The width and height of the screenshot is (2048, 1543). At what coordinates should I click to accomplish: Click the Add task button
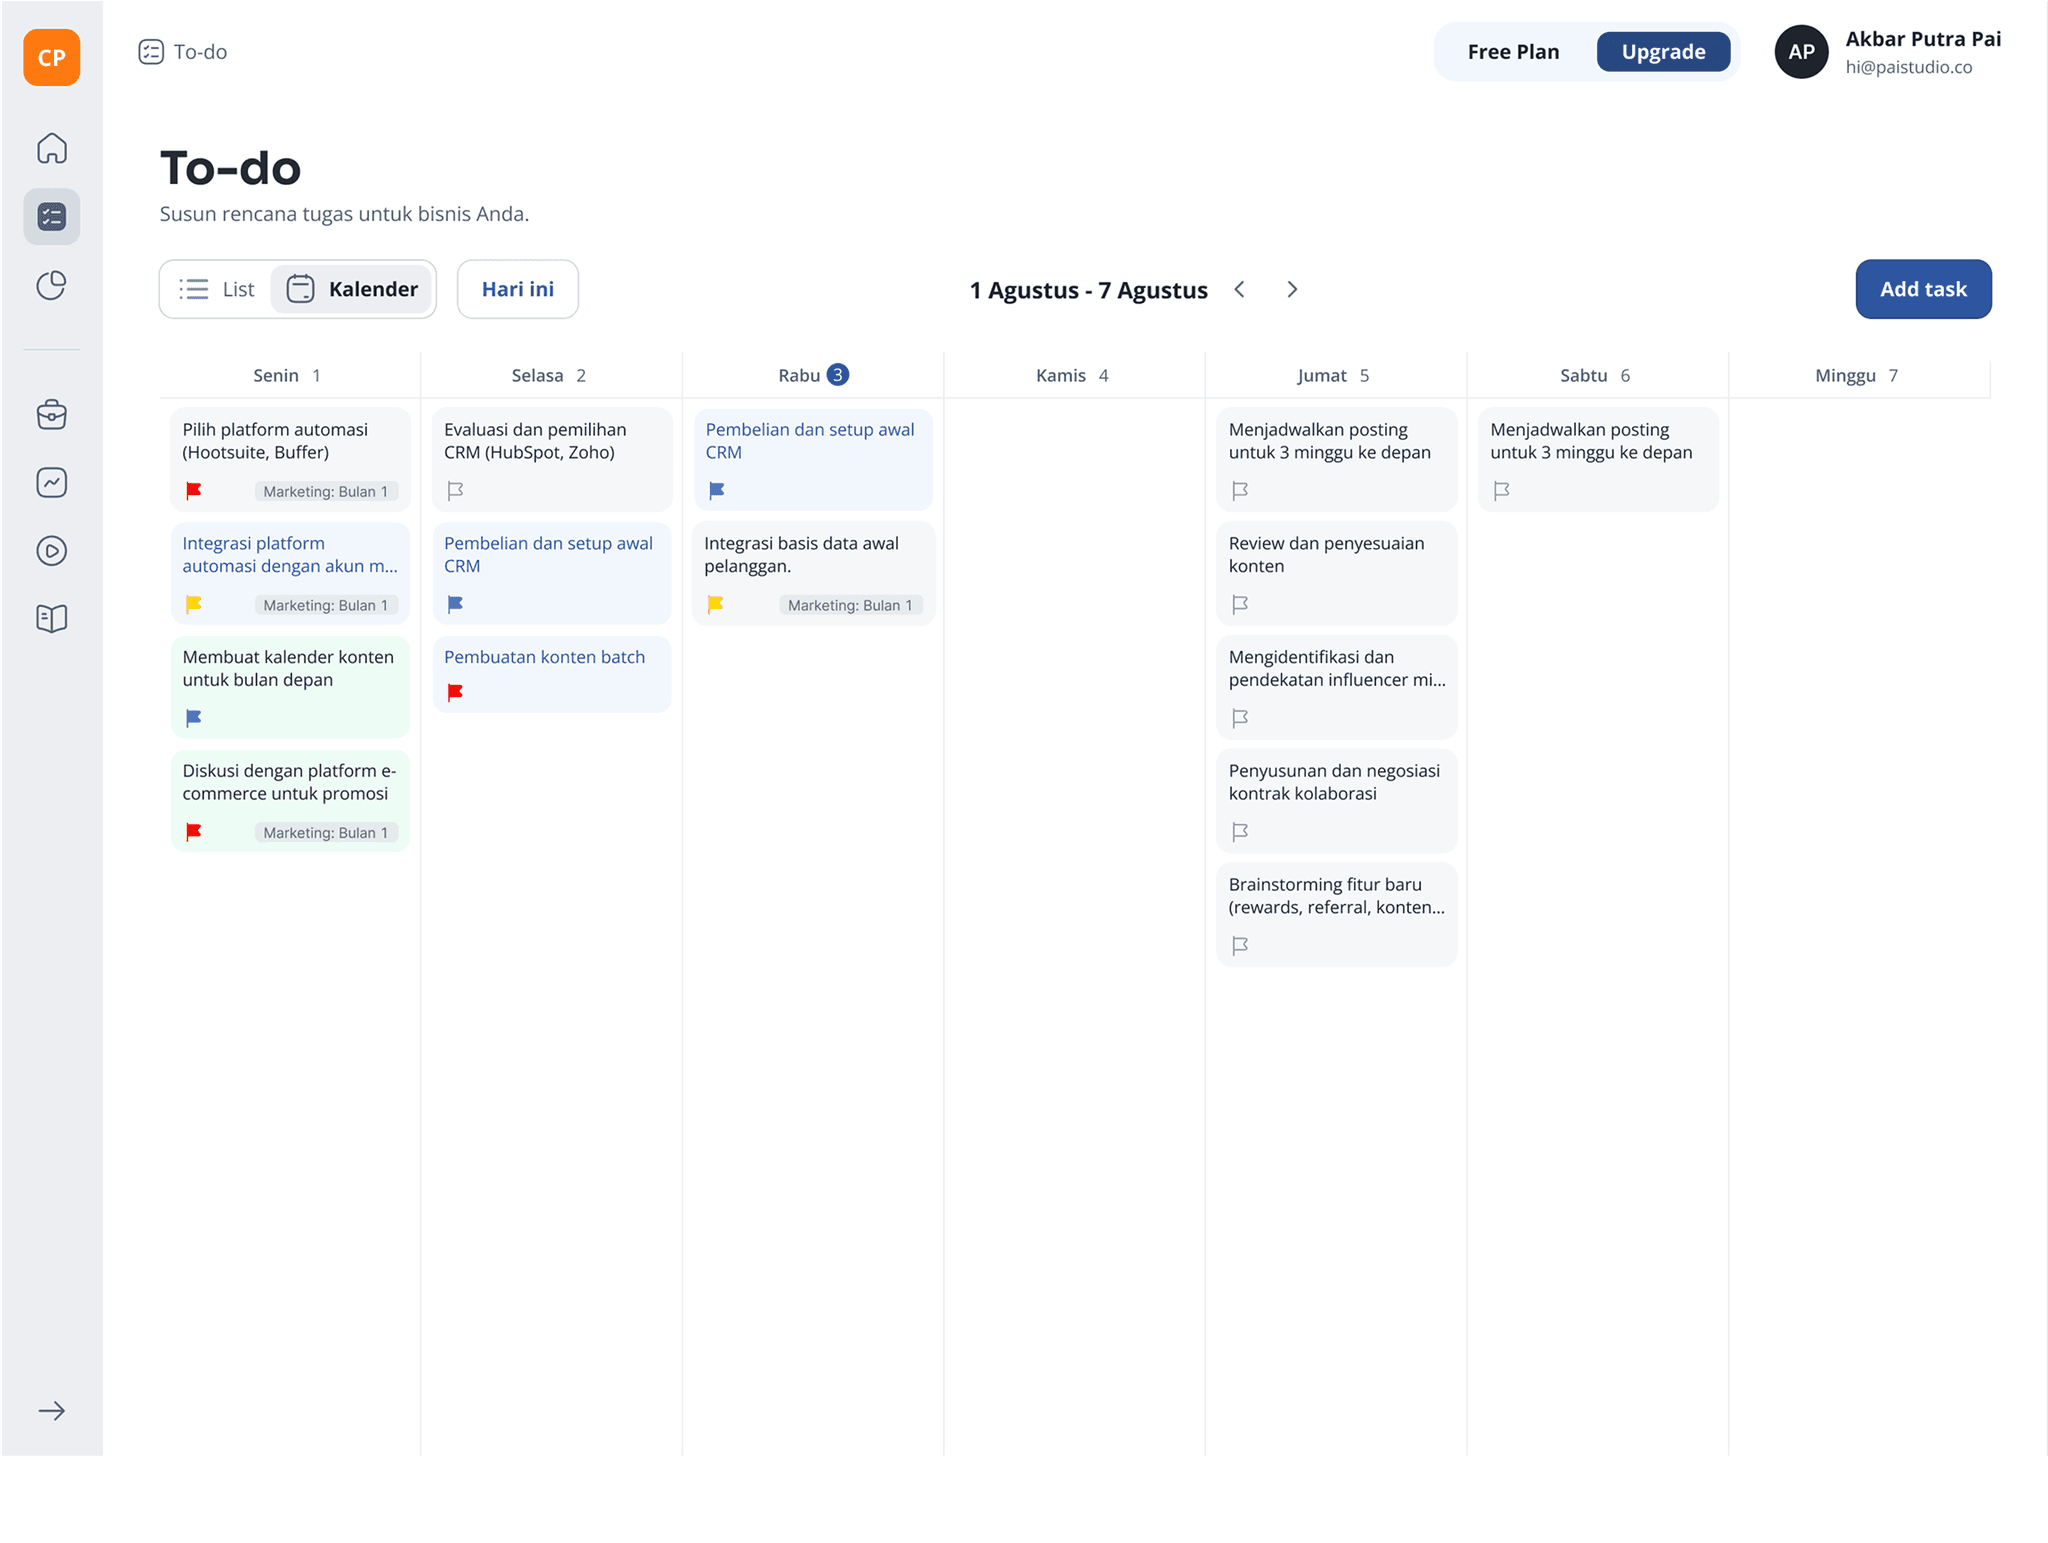pos(1923,289)
